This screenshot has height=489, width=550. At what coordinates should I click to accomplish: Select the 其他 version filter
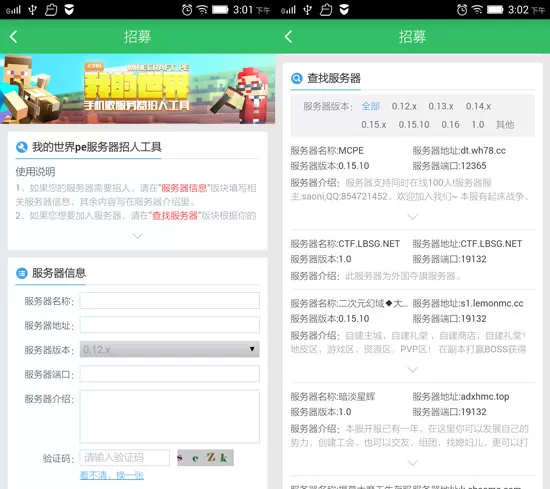pyautogui.click(x=505, y=125)
